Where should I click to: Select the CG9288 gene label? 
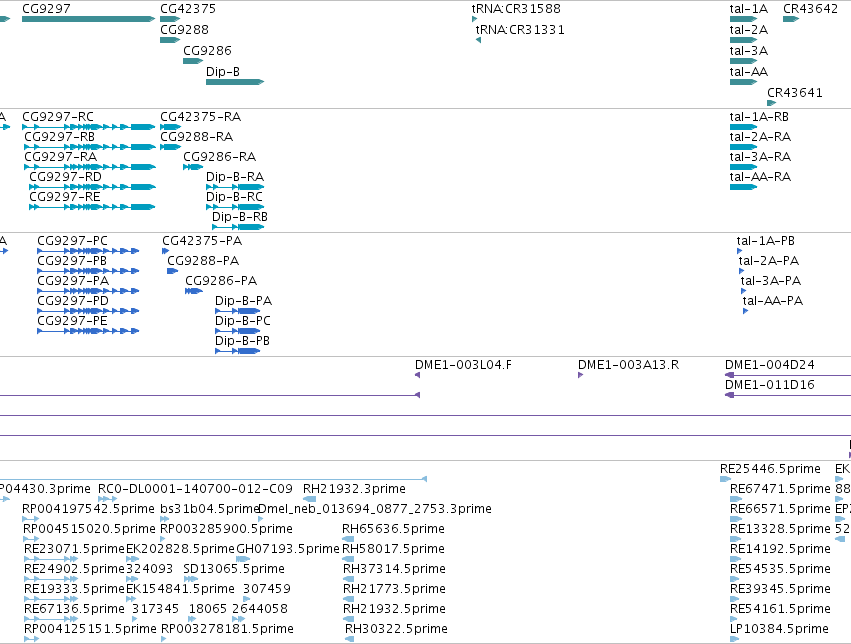point(185,29)
